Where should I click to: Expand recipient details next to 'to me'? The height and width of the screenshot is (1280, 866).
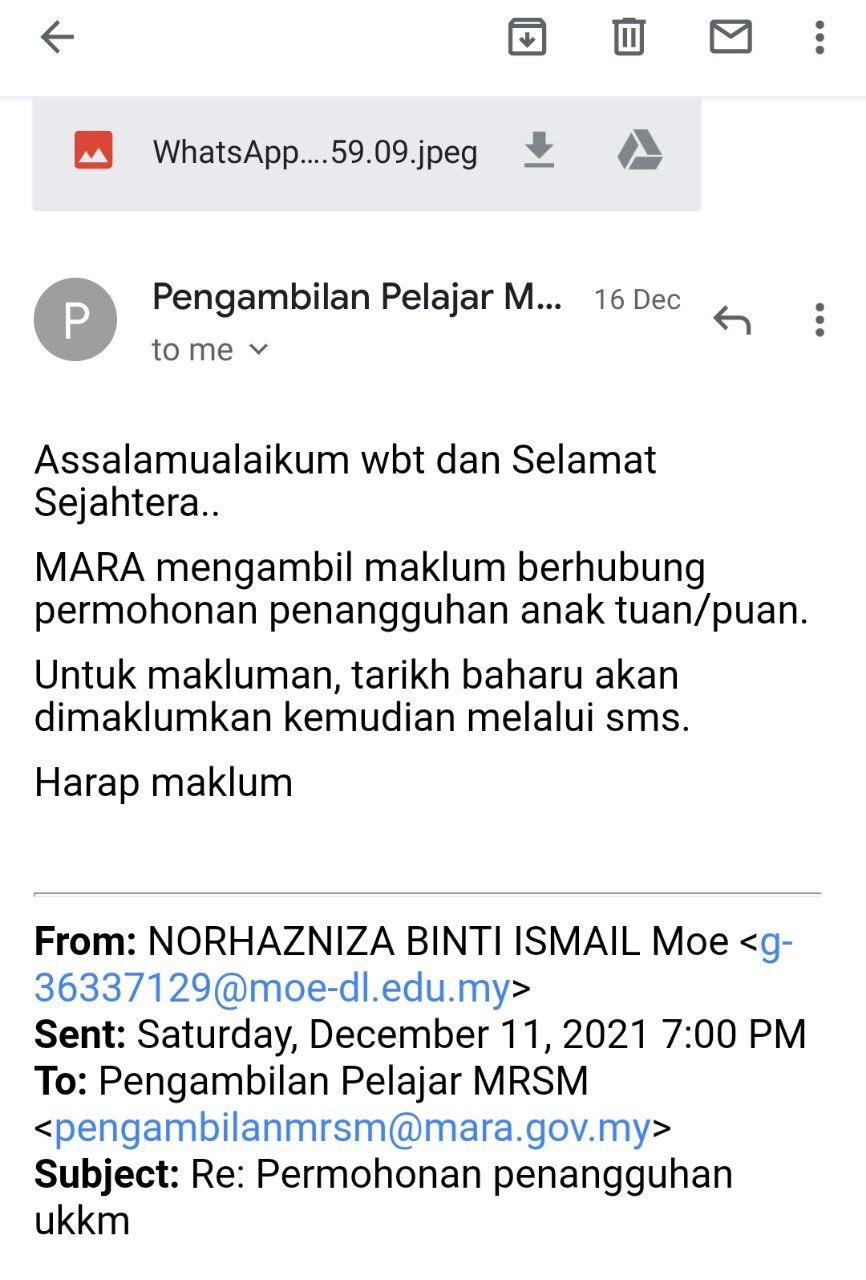259,350
